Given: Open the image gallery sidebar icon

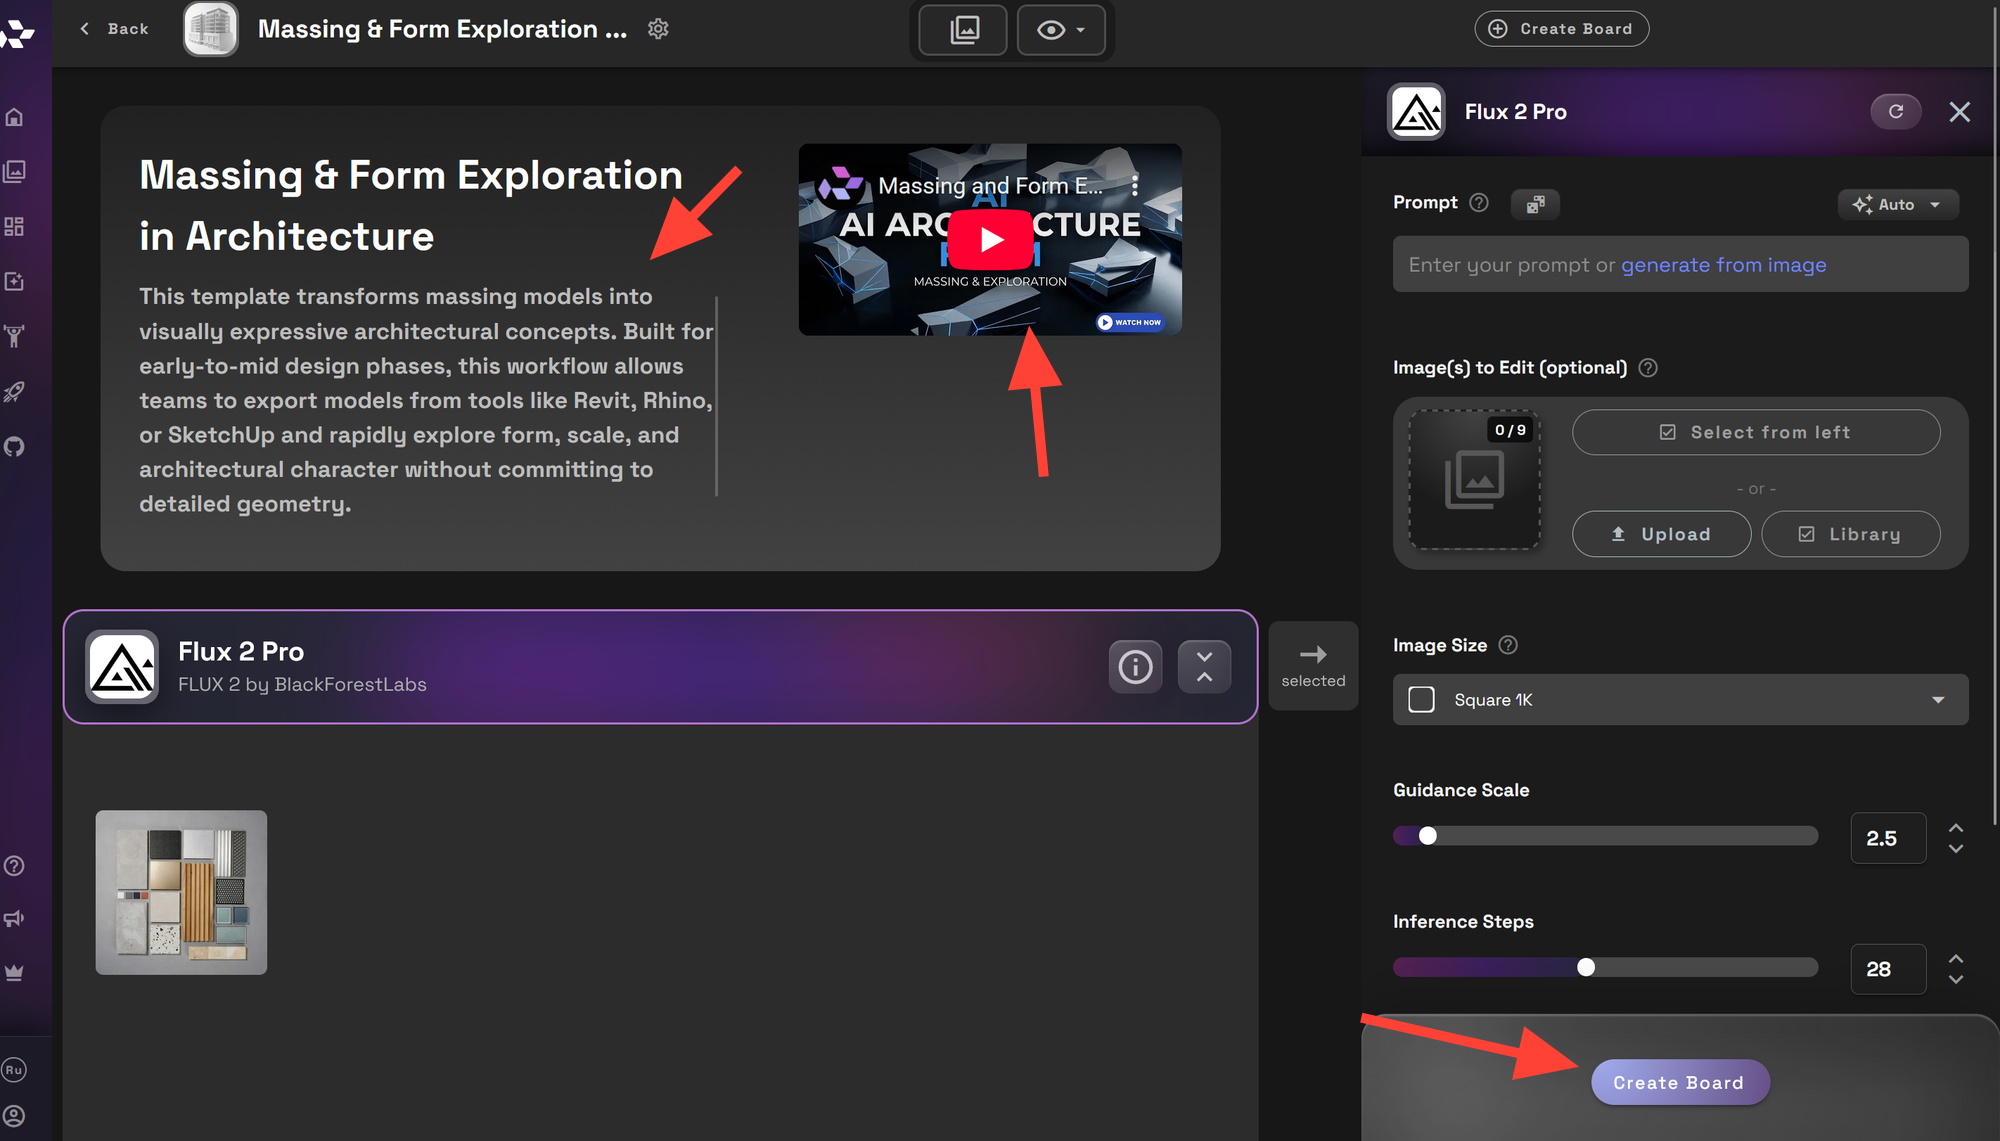Looking at the screenshot, I should click(x=14, y=172).
